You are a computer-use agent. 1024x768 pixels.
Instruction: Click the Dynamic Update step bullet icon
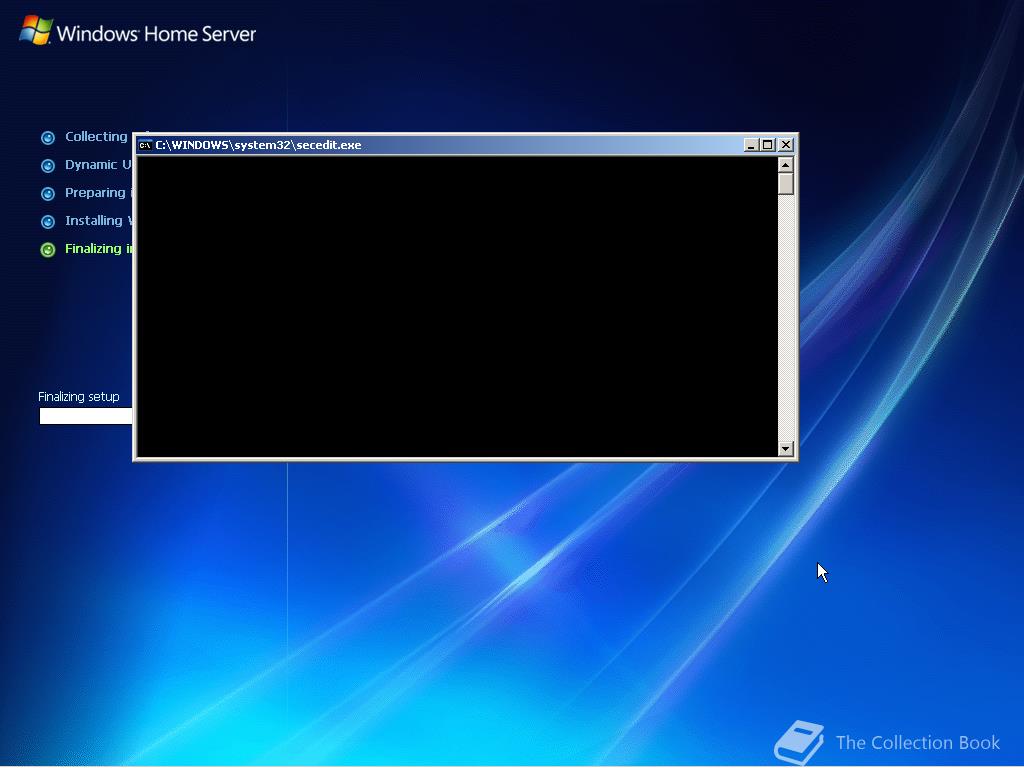[48, 166]
